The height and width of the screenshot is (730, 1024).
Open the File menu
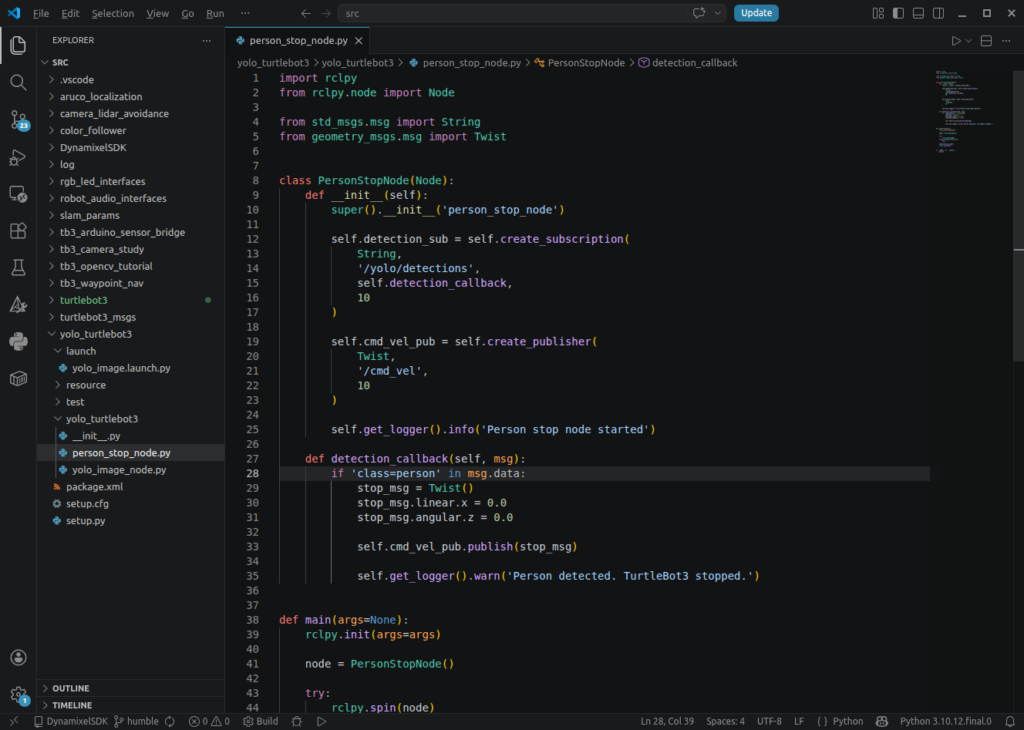pyautogui.click(x=40, y=13)
